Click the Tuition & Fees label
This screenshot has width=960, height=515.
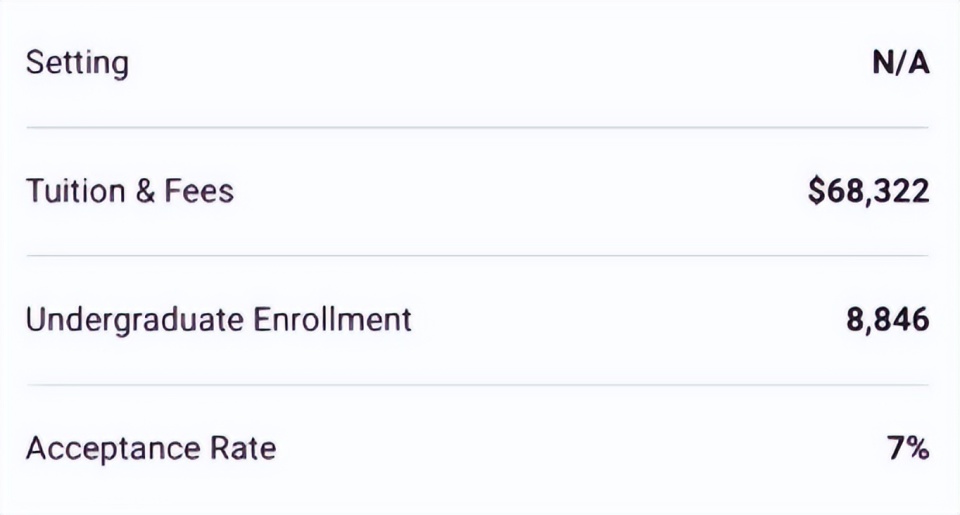130,190
